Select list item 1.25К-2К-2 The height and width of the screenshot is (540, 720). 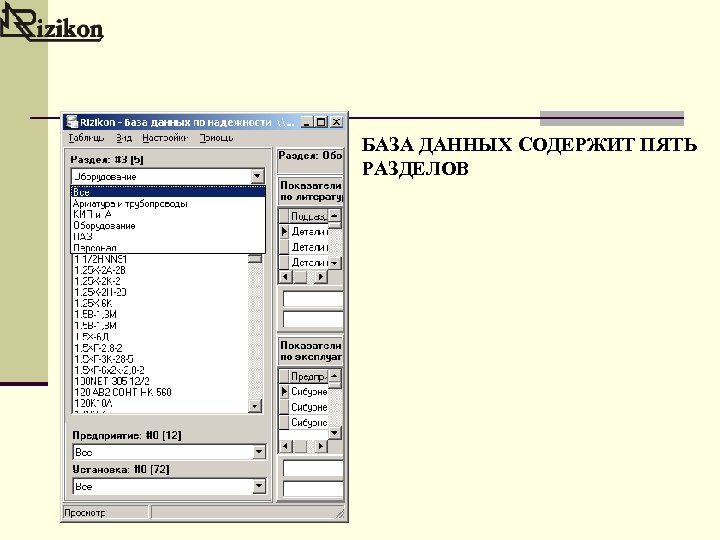(x=97, y=281)
